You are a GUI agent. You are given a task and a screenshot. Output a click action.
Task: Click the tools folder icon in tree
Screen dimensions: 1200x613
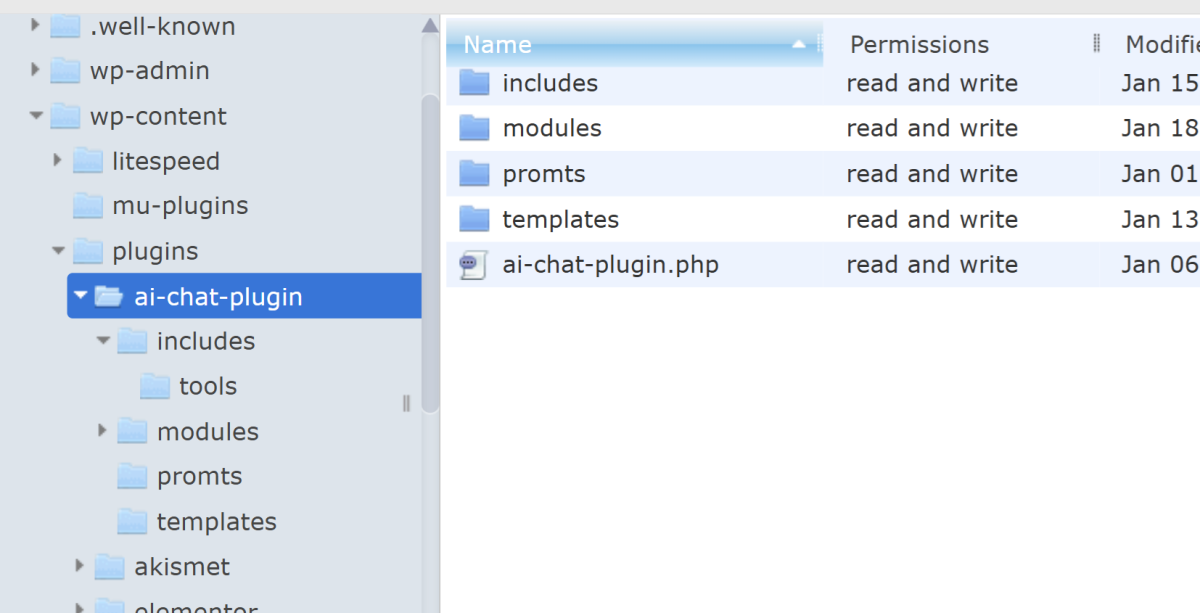(x=155, y=386)
